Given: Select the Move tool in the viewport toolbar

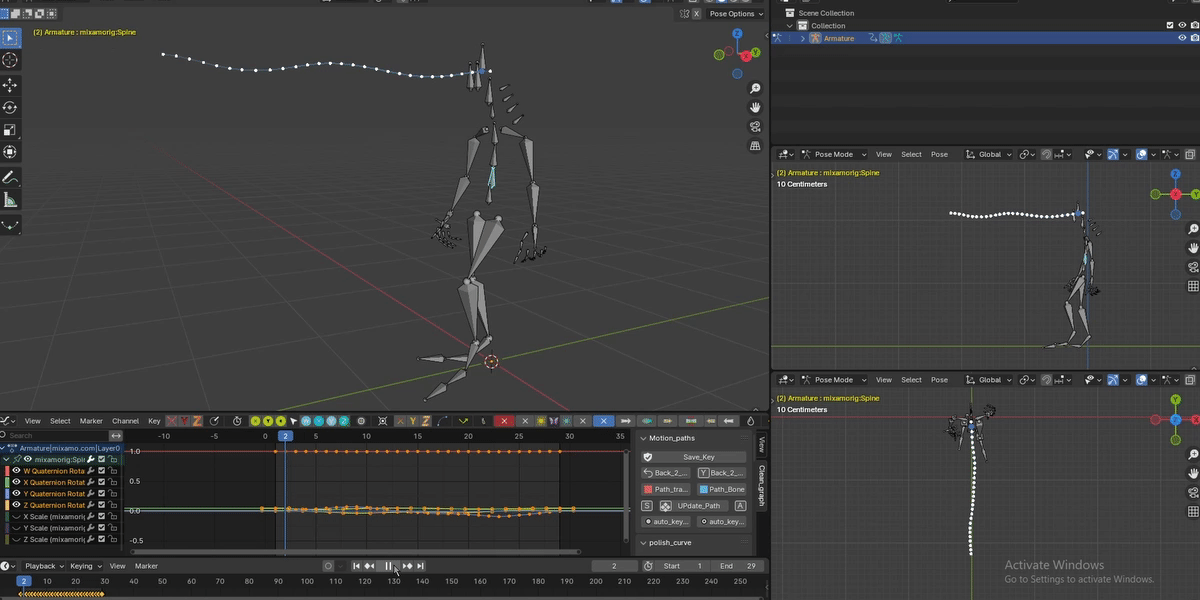Looking at the screenshot, I should tap(10, 85).
